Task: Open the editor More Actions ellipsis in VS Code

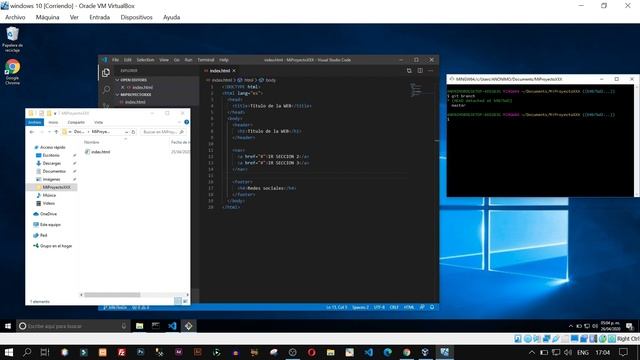Action: point(431,71)
